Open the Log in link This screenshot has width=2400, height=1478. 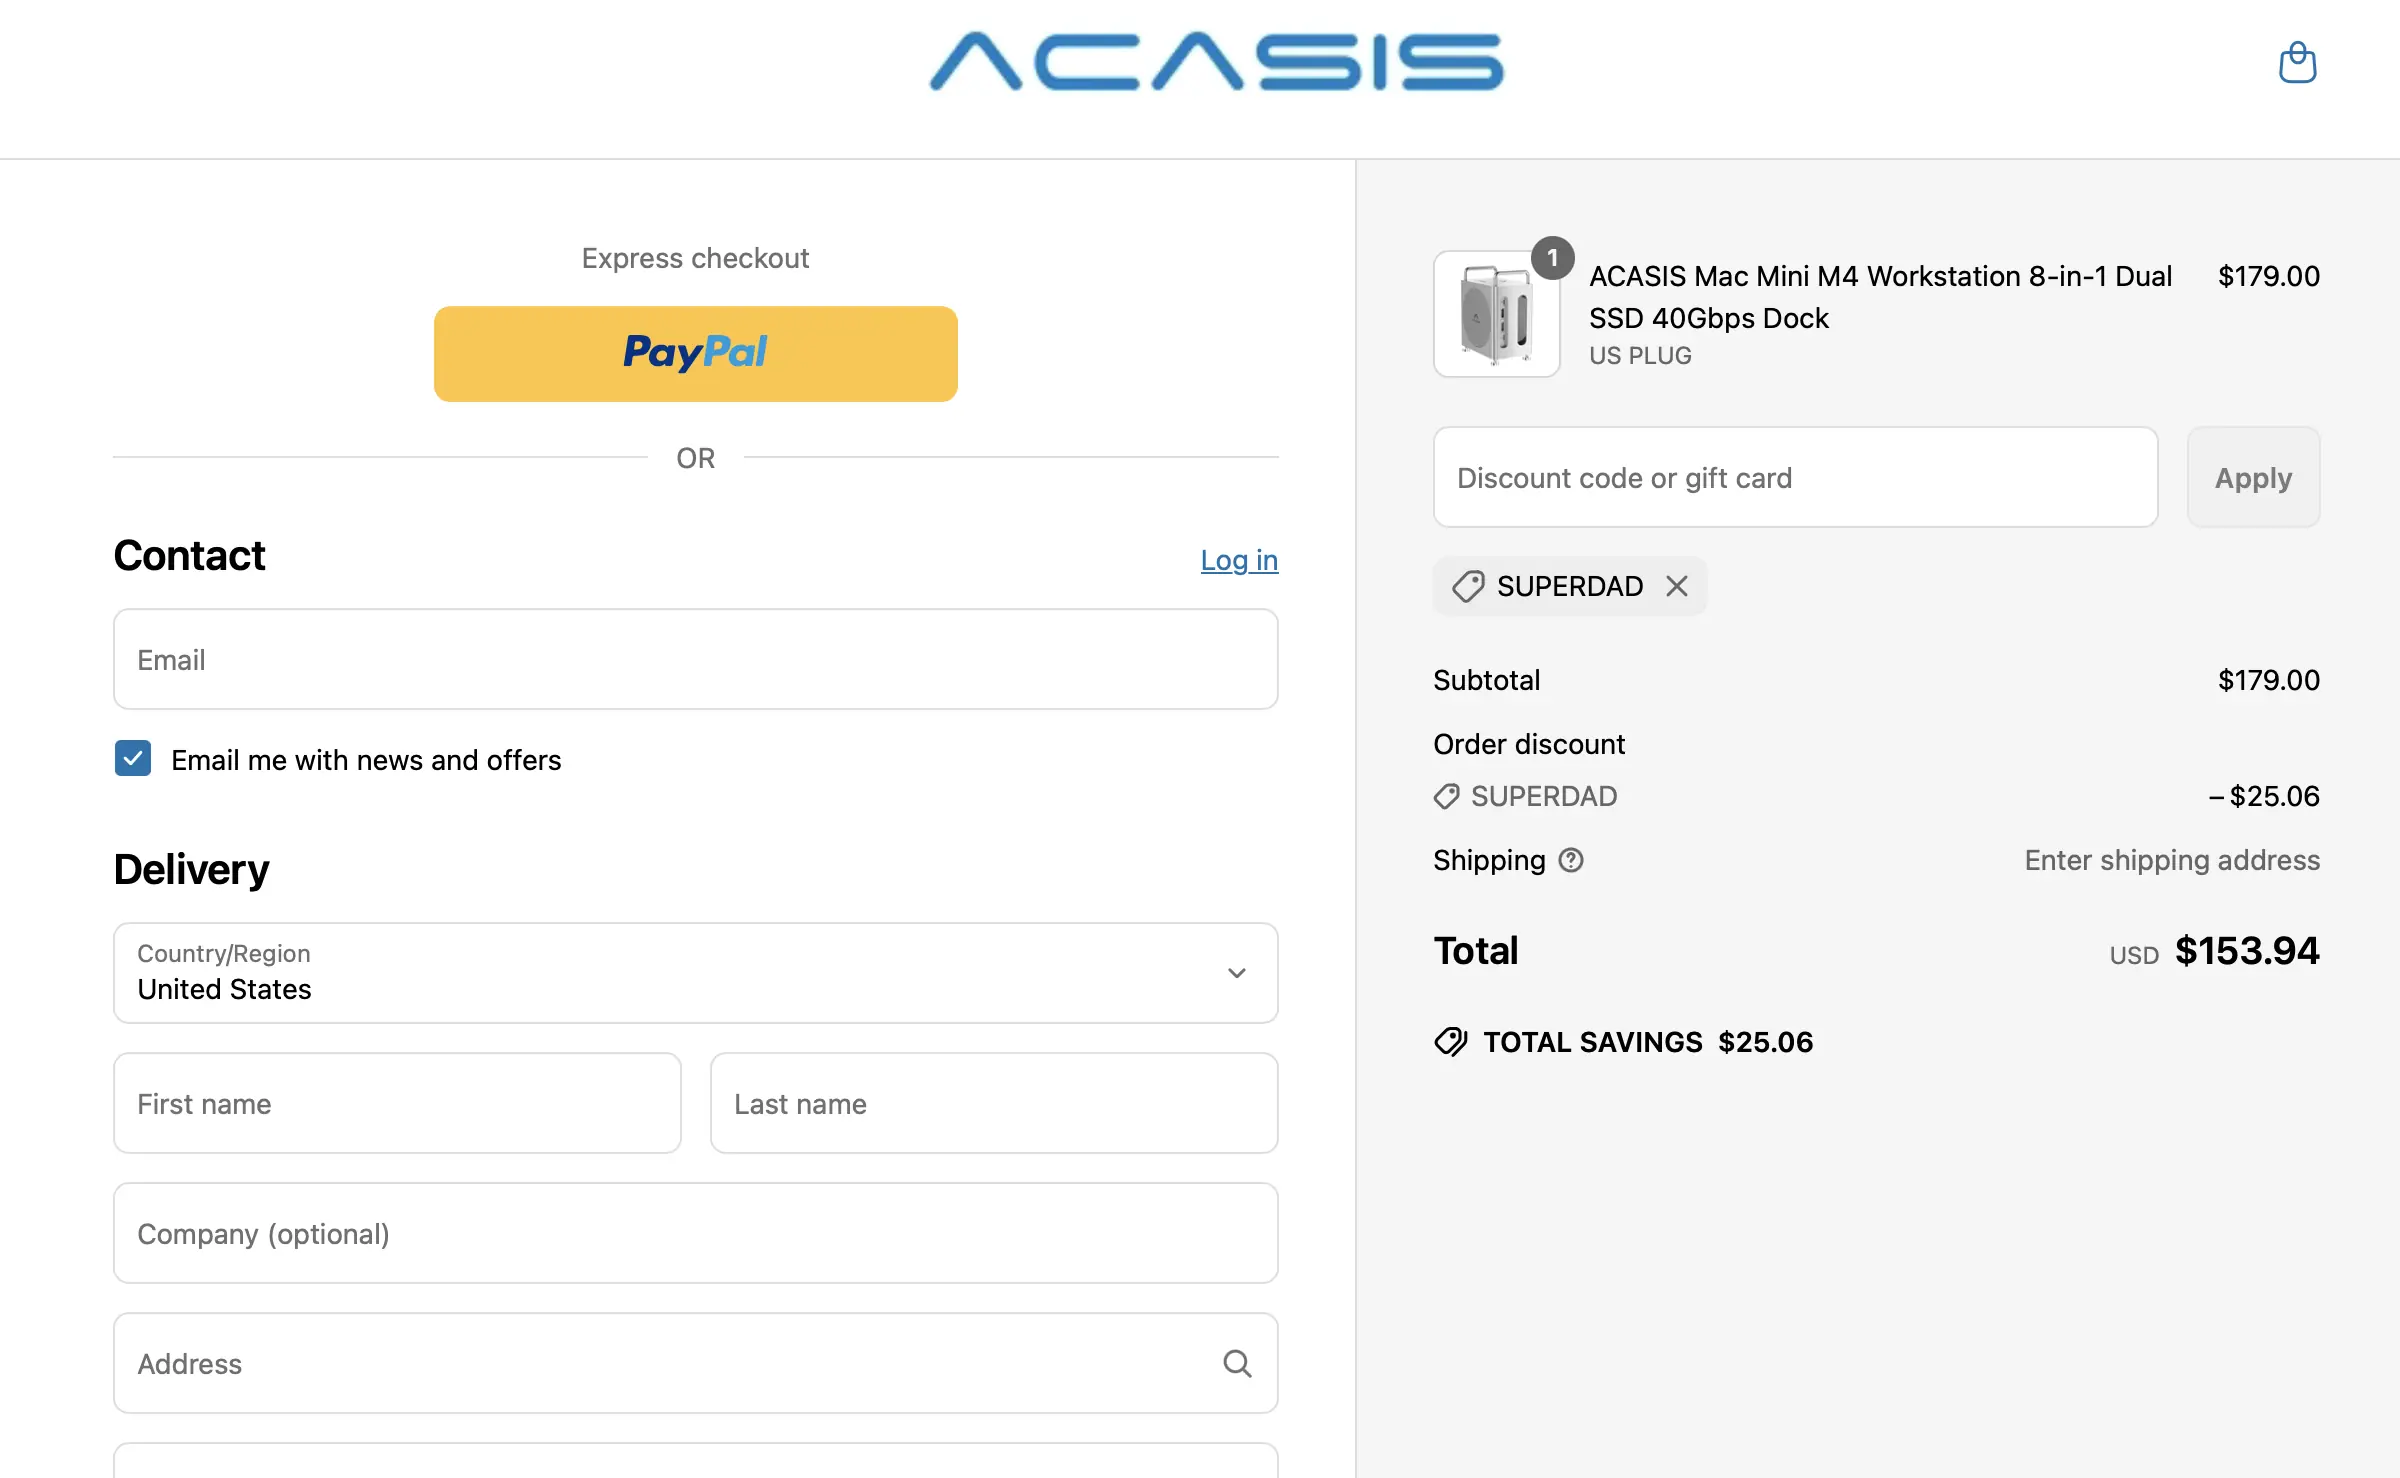(1239, 560)
